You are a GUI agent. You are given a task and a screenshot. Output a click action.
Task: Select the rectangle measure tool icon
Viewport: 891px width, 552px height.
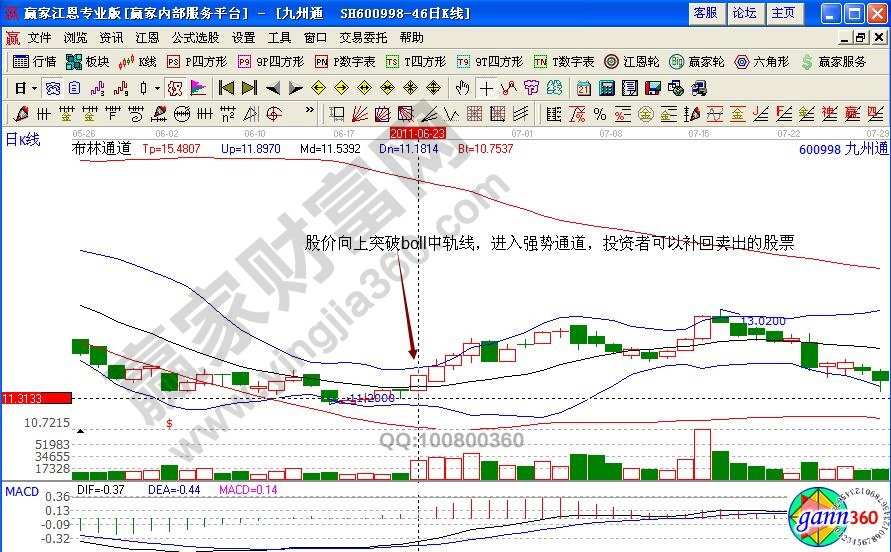pyautogui.click(x=337, y=114)
